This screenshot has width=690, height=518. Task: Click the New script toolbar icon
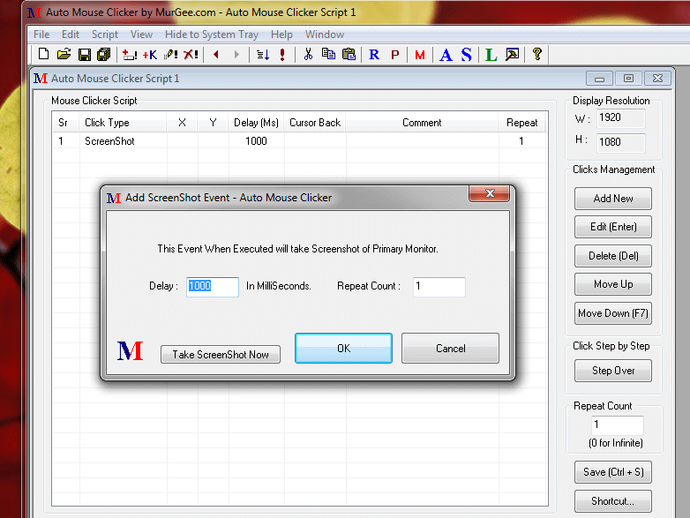[43, 55]
